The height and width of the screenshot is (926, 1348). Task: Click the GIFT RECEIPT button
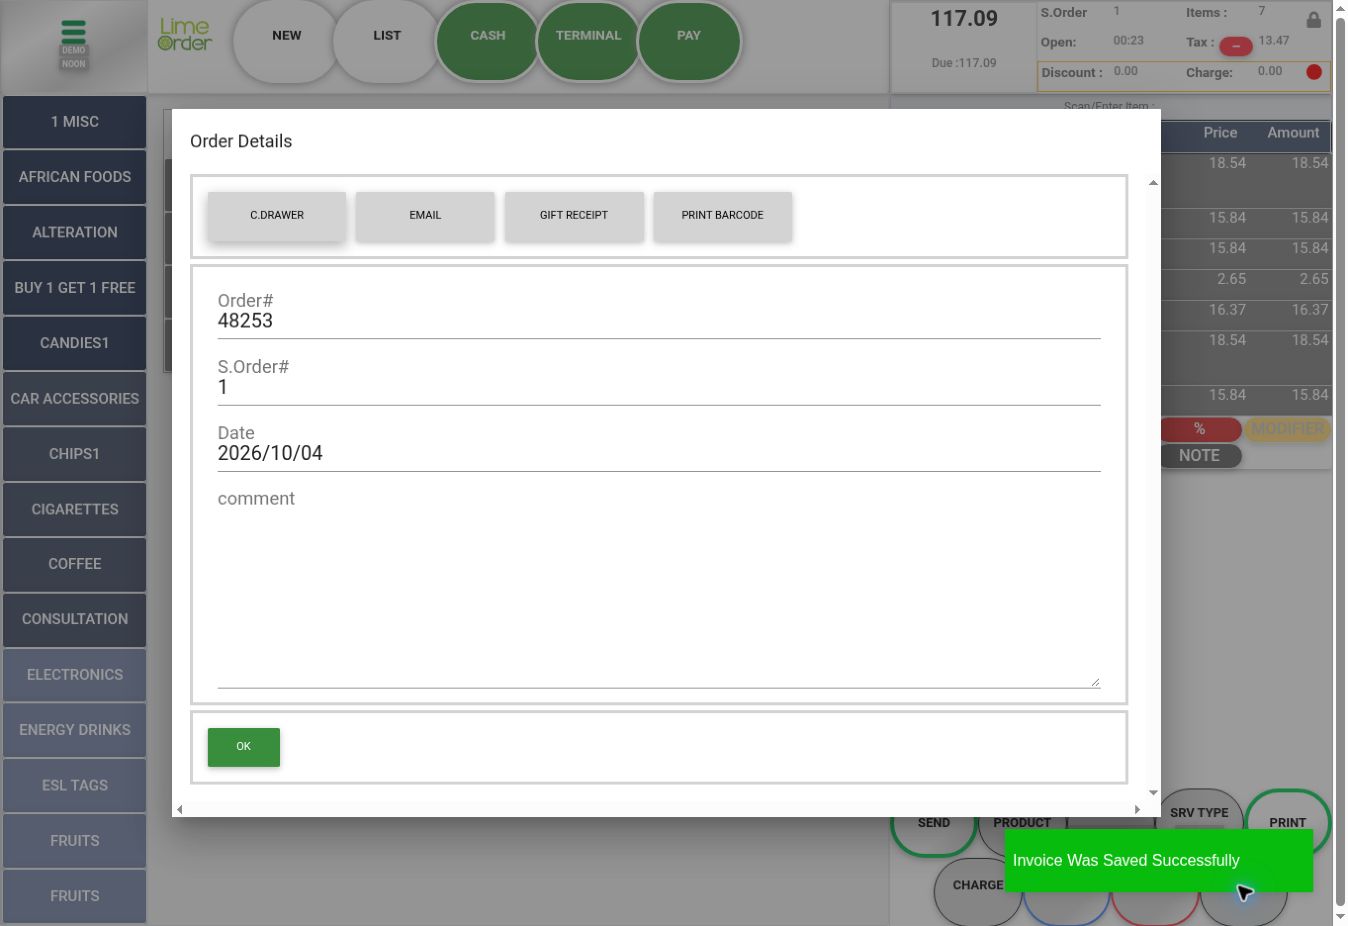[x=574, y=216]
